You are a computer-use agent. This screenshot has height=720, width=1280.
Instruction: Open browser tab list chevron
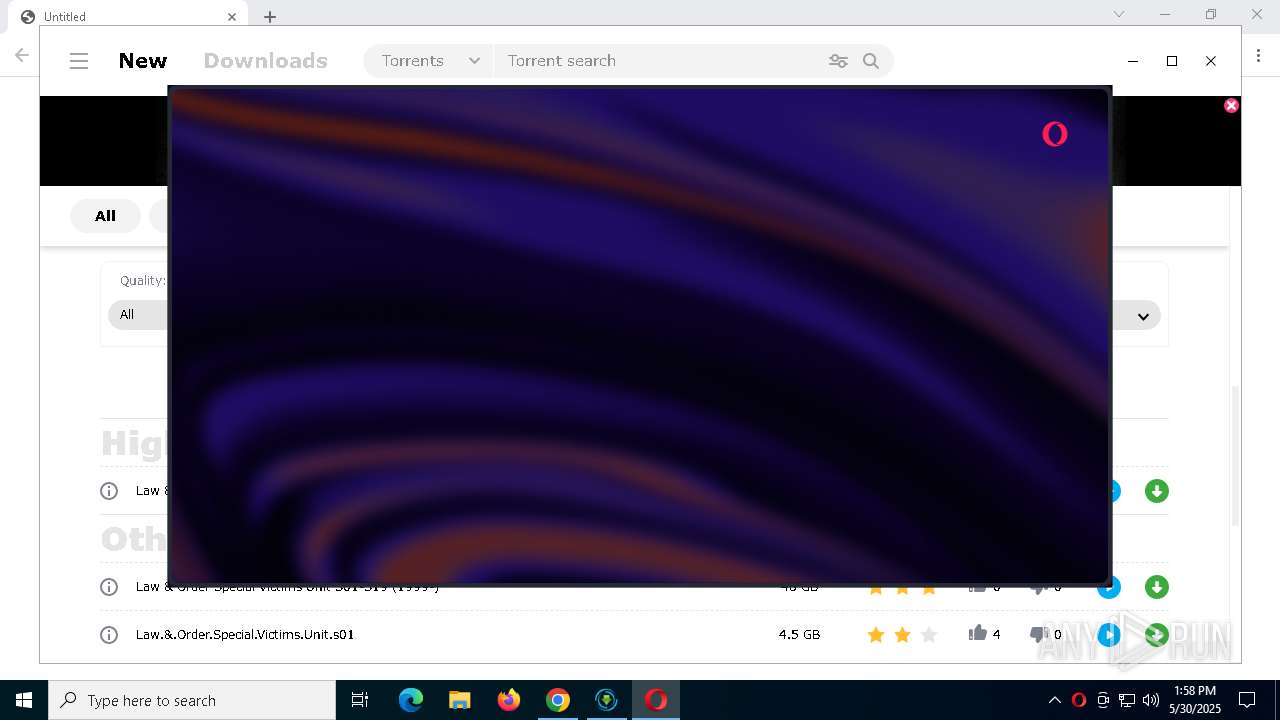(x=1119, y=14)
